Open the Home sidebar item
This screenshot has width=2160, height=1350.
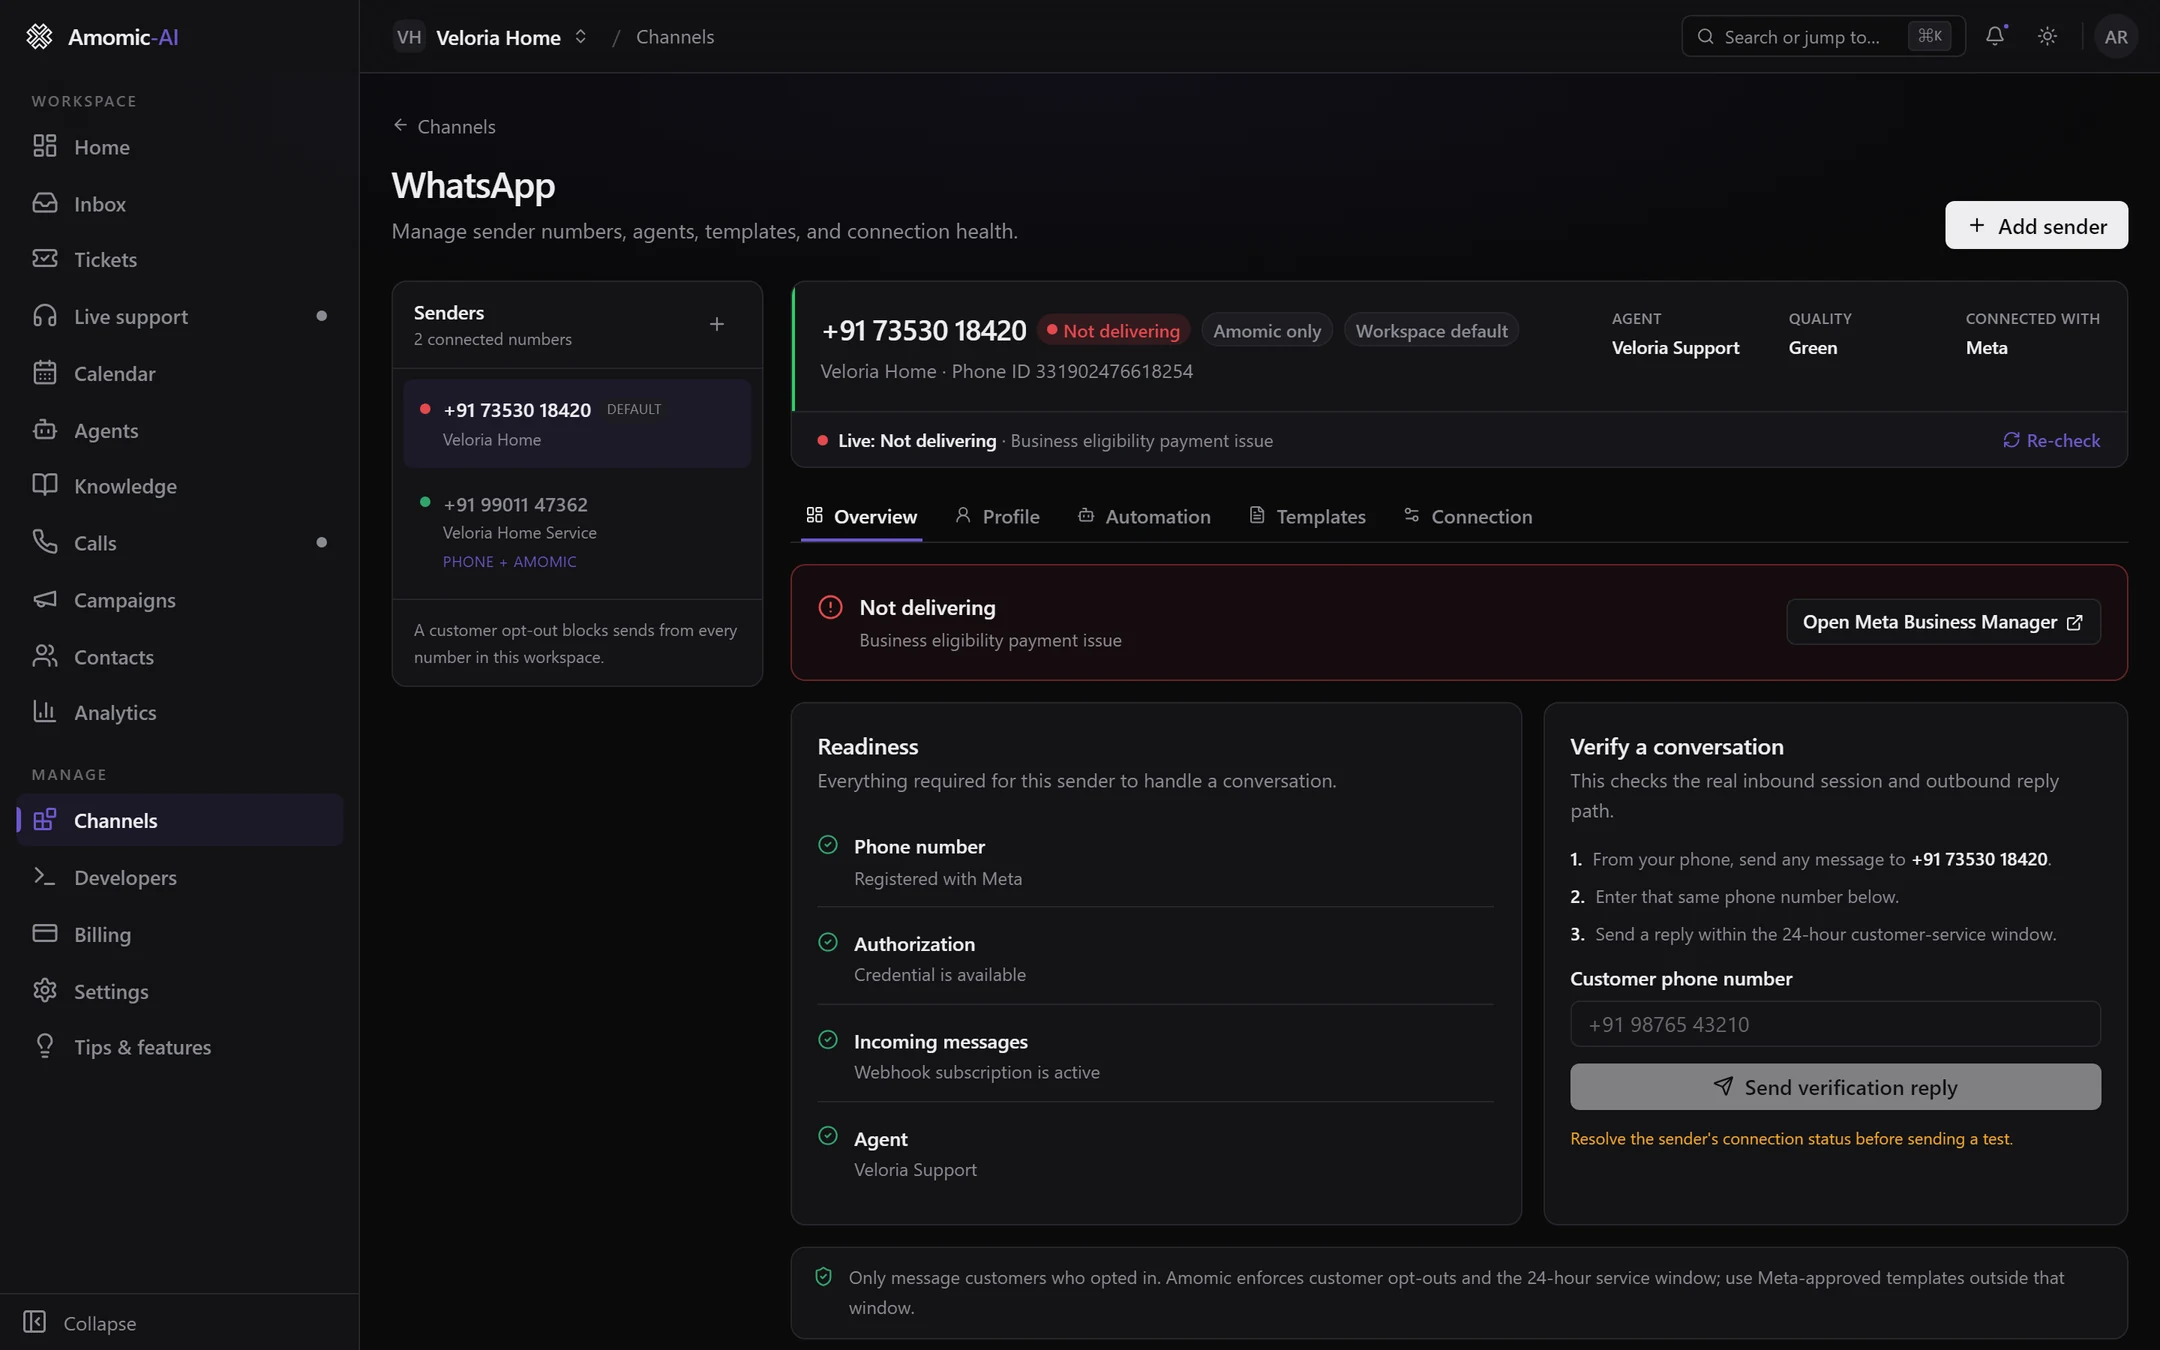[x=180, y=147]
